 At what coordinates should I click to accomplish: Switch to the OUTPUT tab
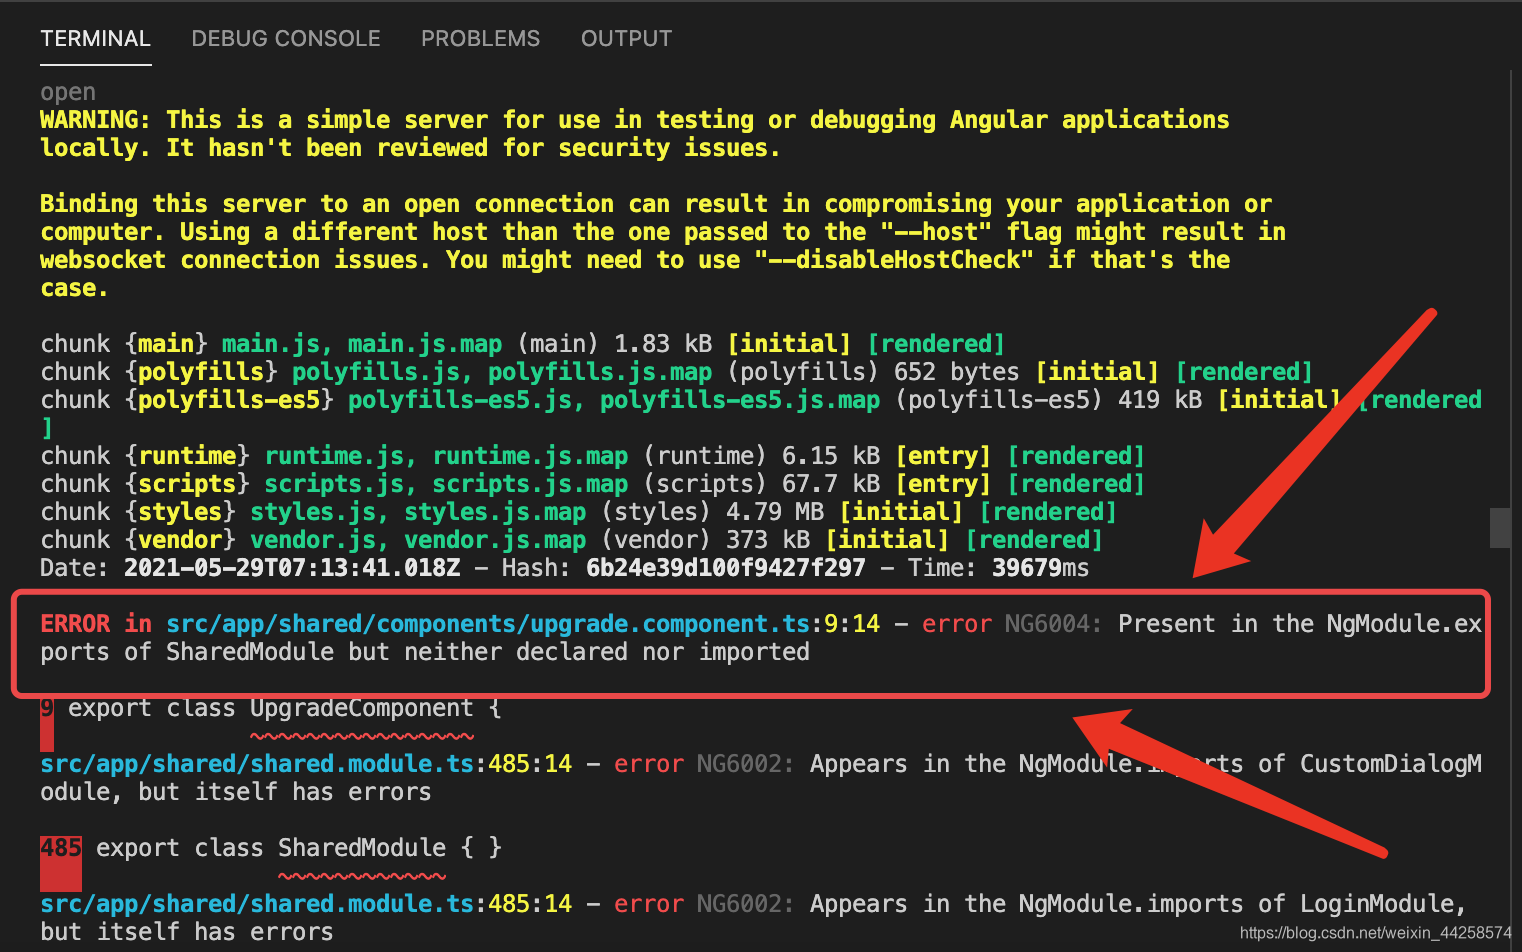(x=626, y=39)
